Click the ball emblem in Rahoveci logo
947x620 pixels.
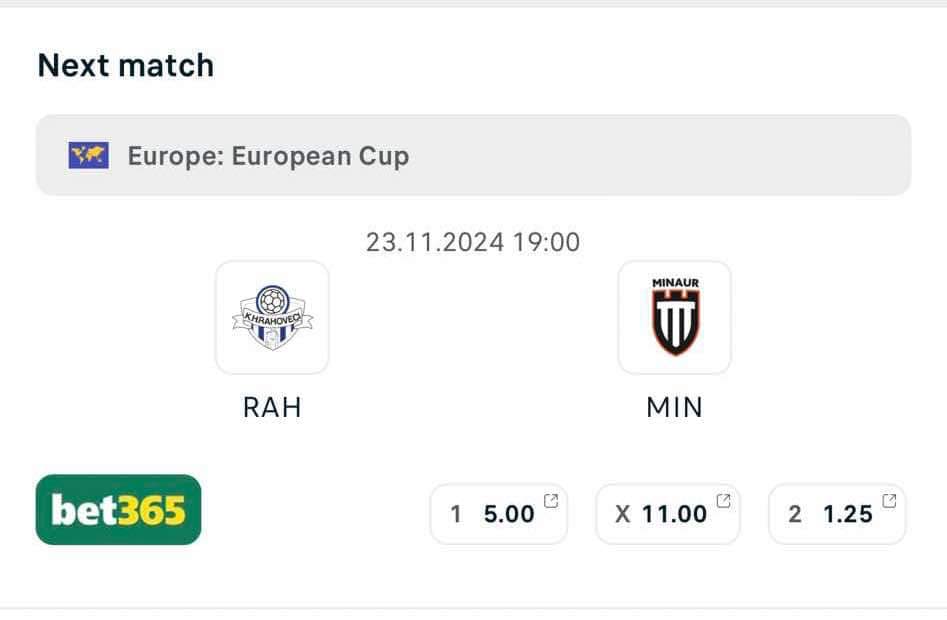coord(272,300)
